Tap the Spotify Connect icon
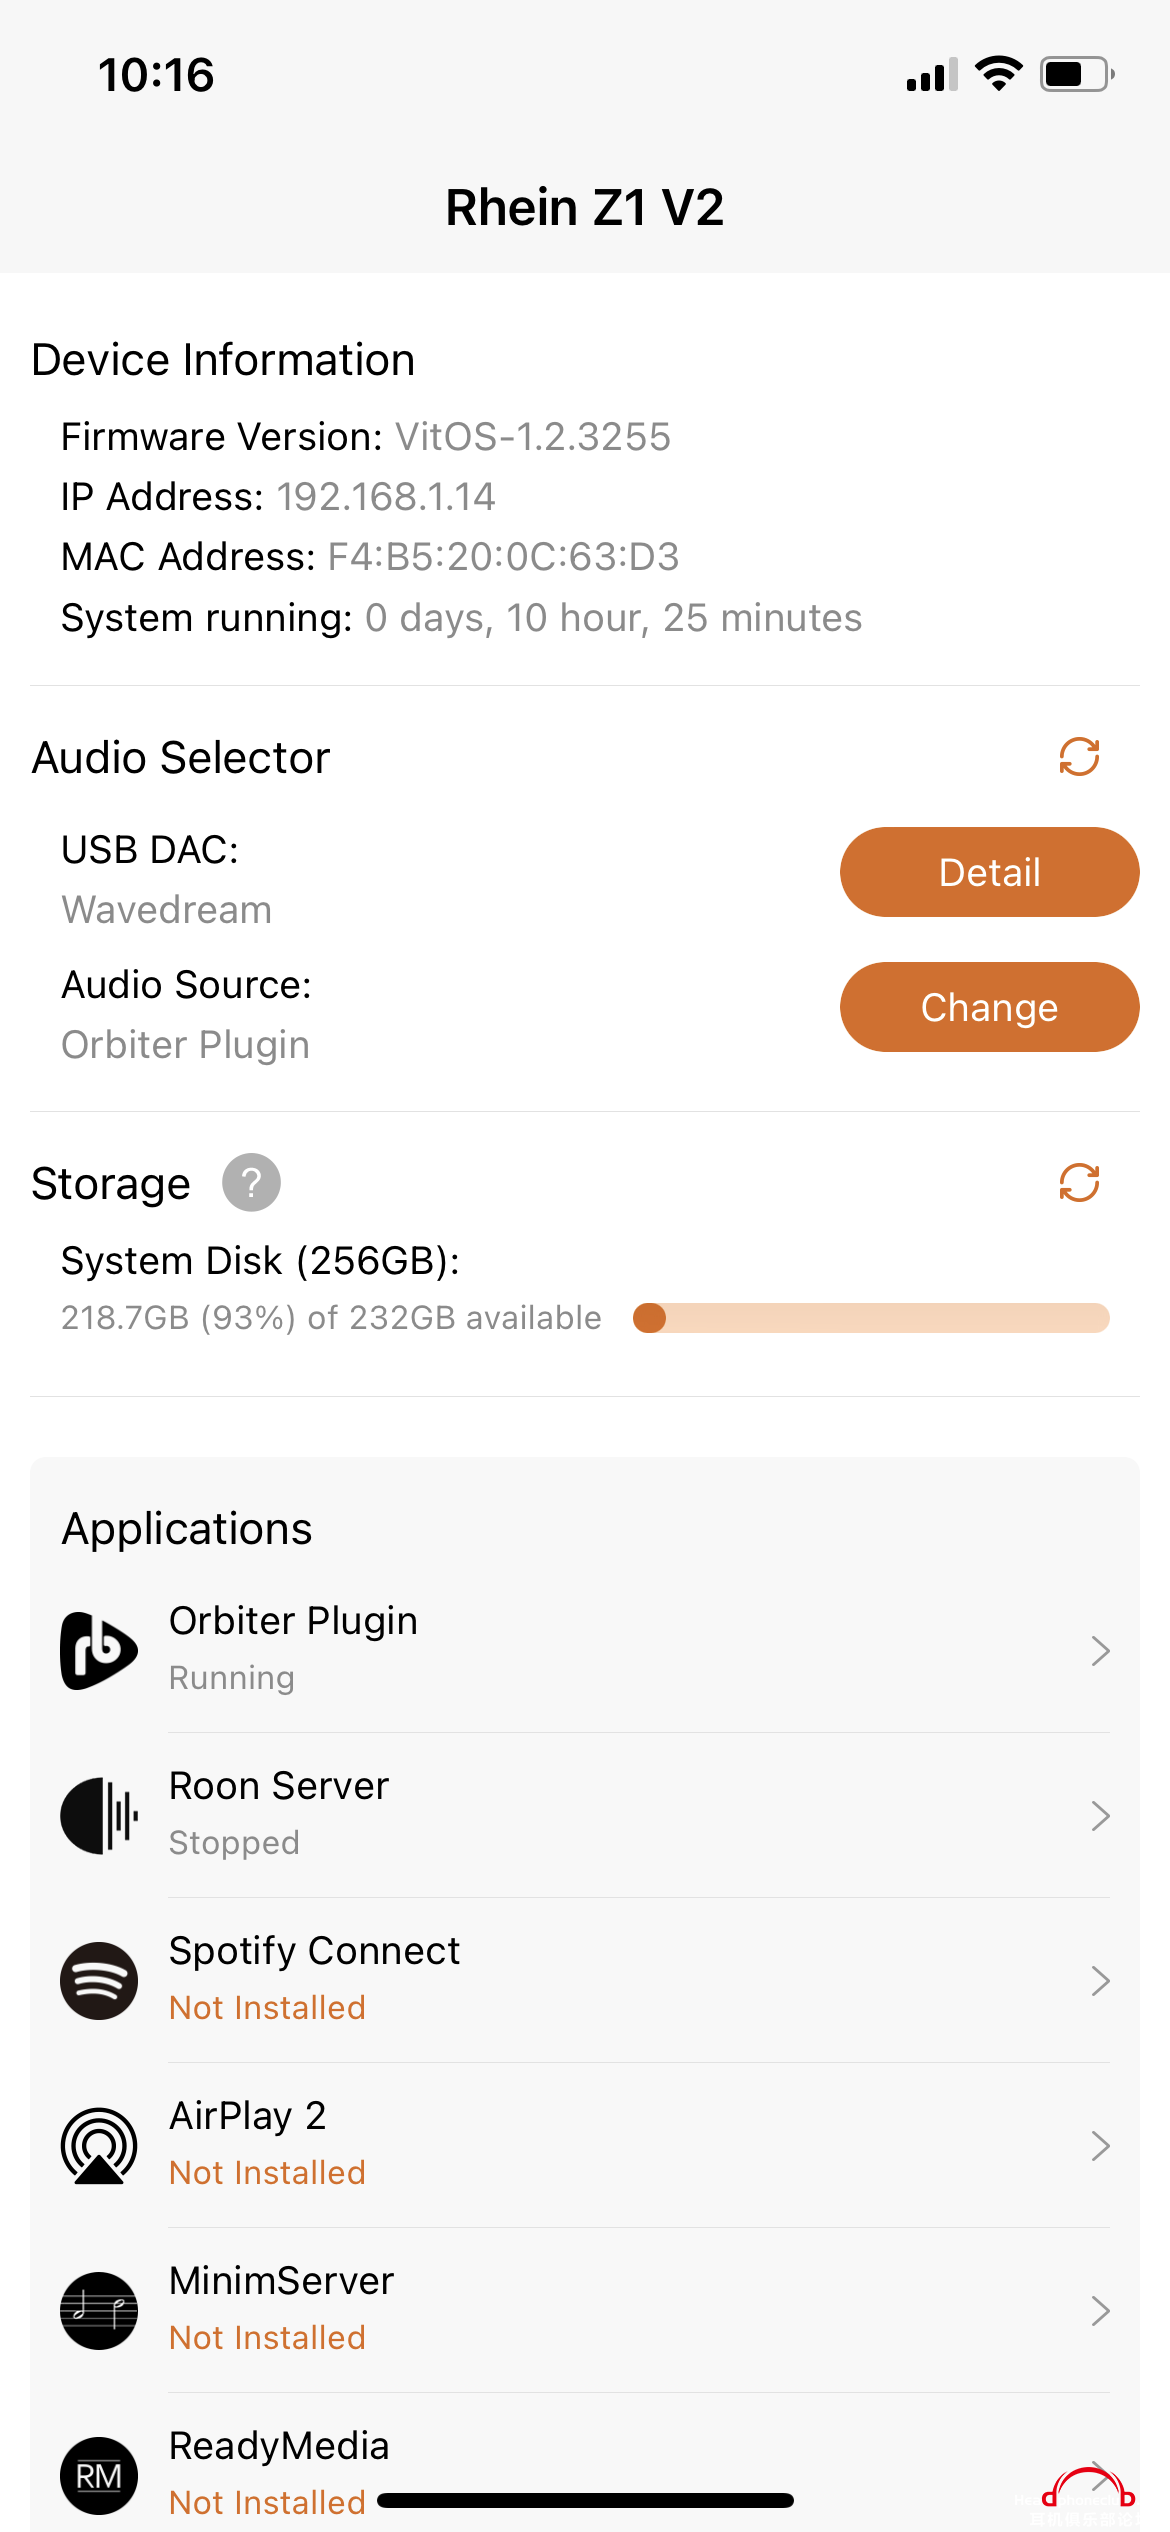 click(99, 1981)
